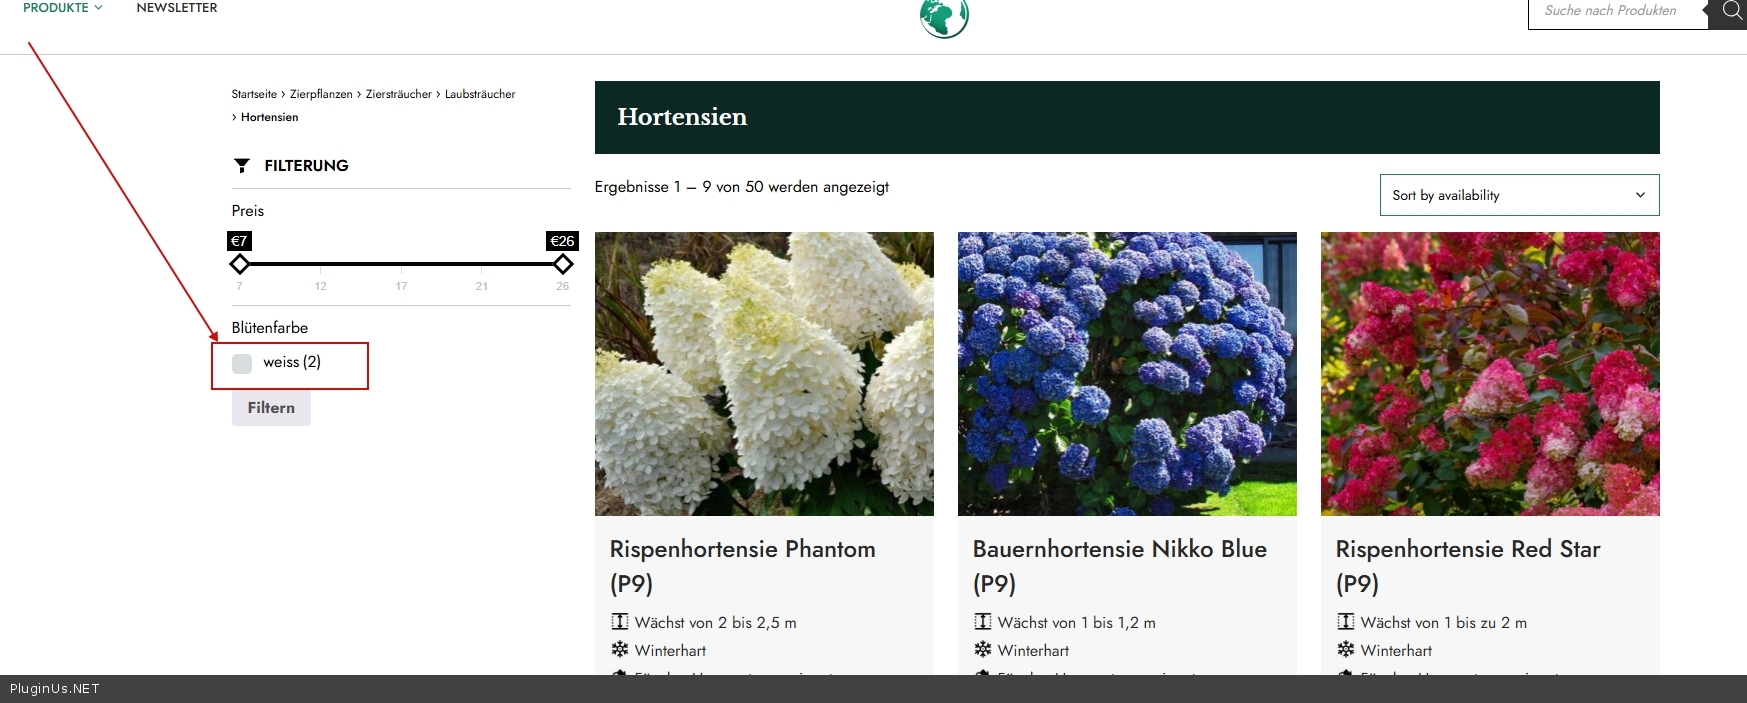
Task: Go to Zierpflanzen breadcrumb link
Action: click(x=321, y=94)
